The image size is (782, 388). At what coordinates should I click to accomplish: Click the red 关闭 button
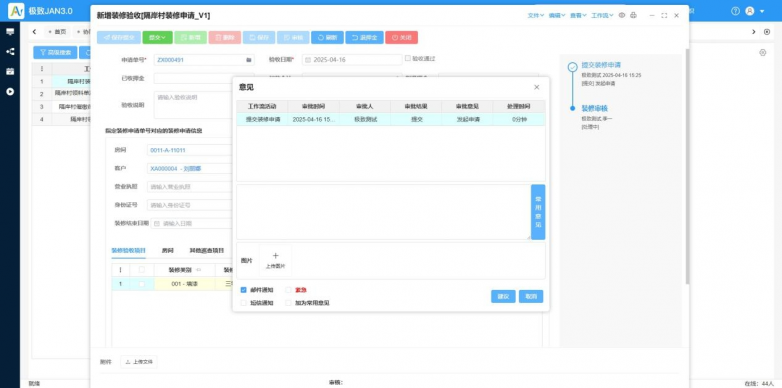point(401,37)
